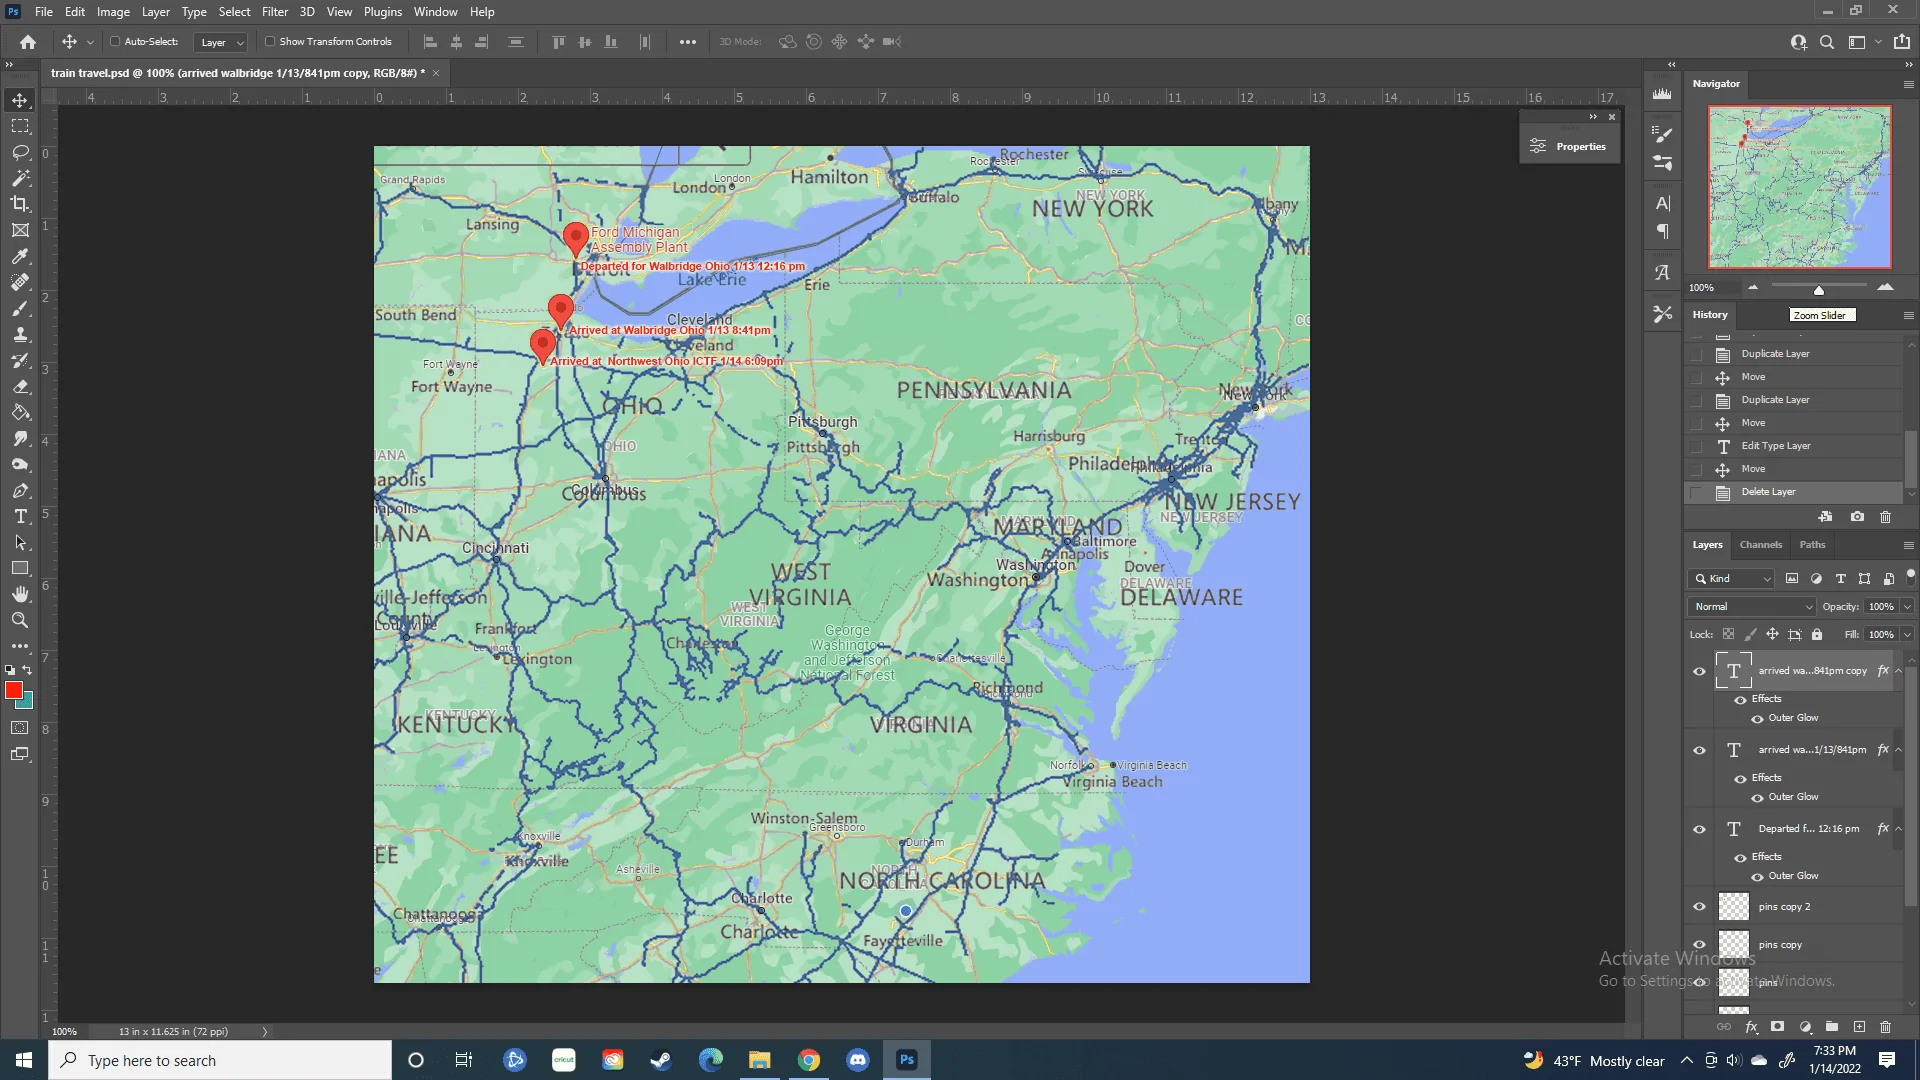Open the blend mode Normal dropdown

(1751, 607)
